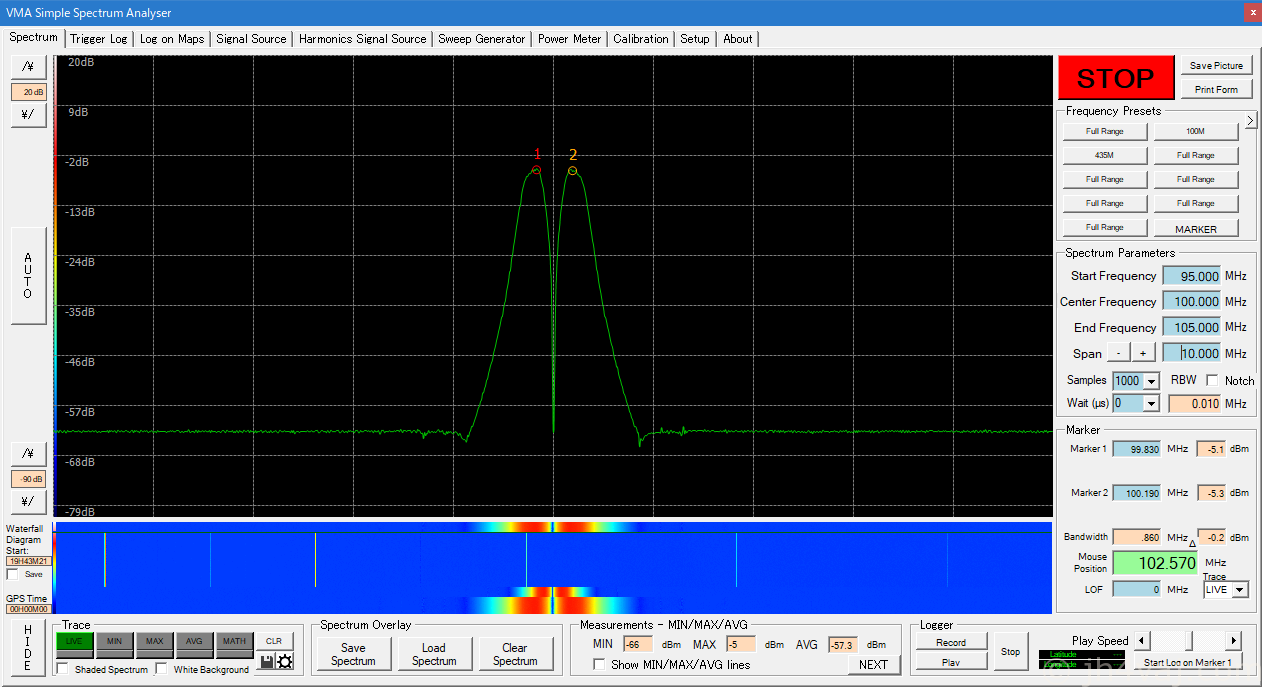Click the HIDE panel button

point(28,647)
